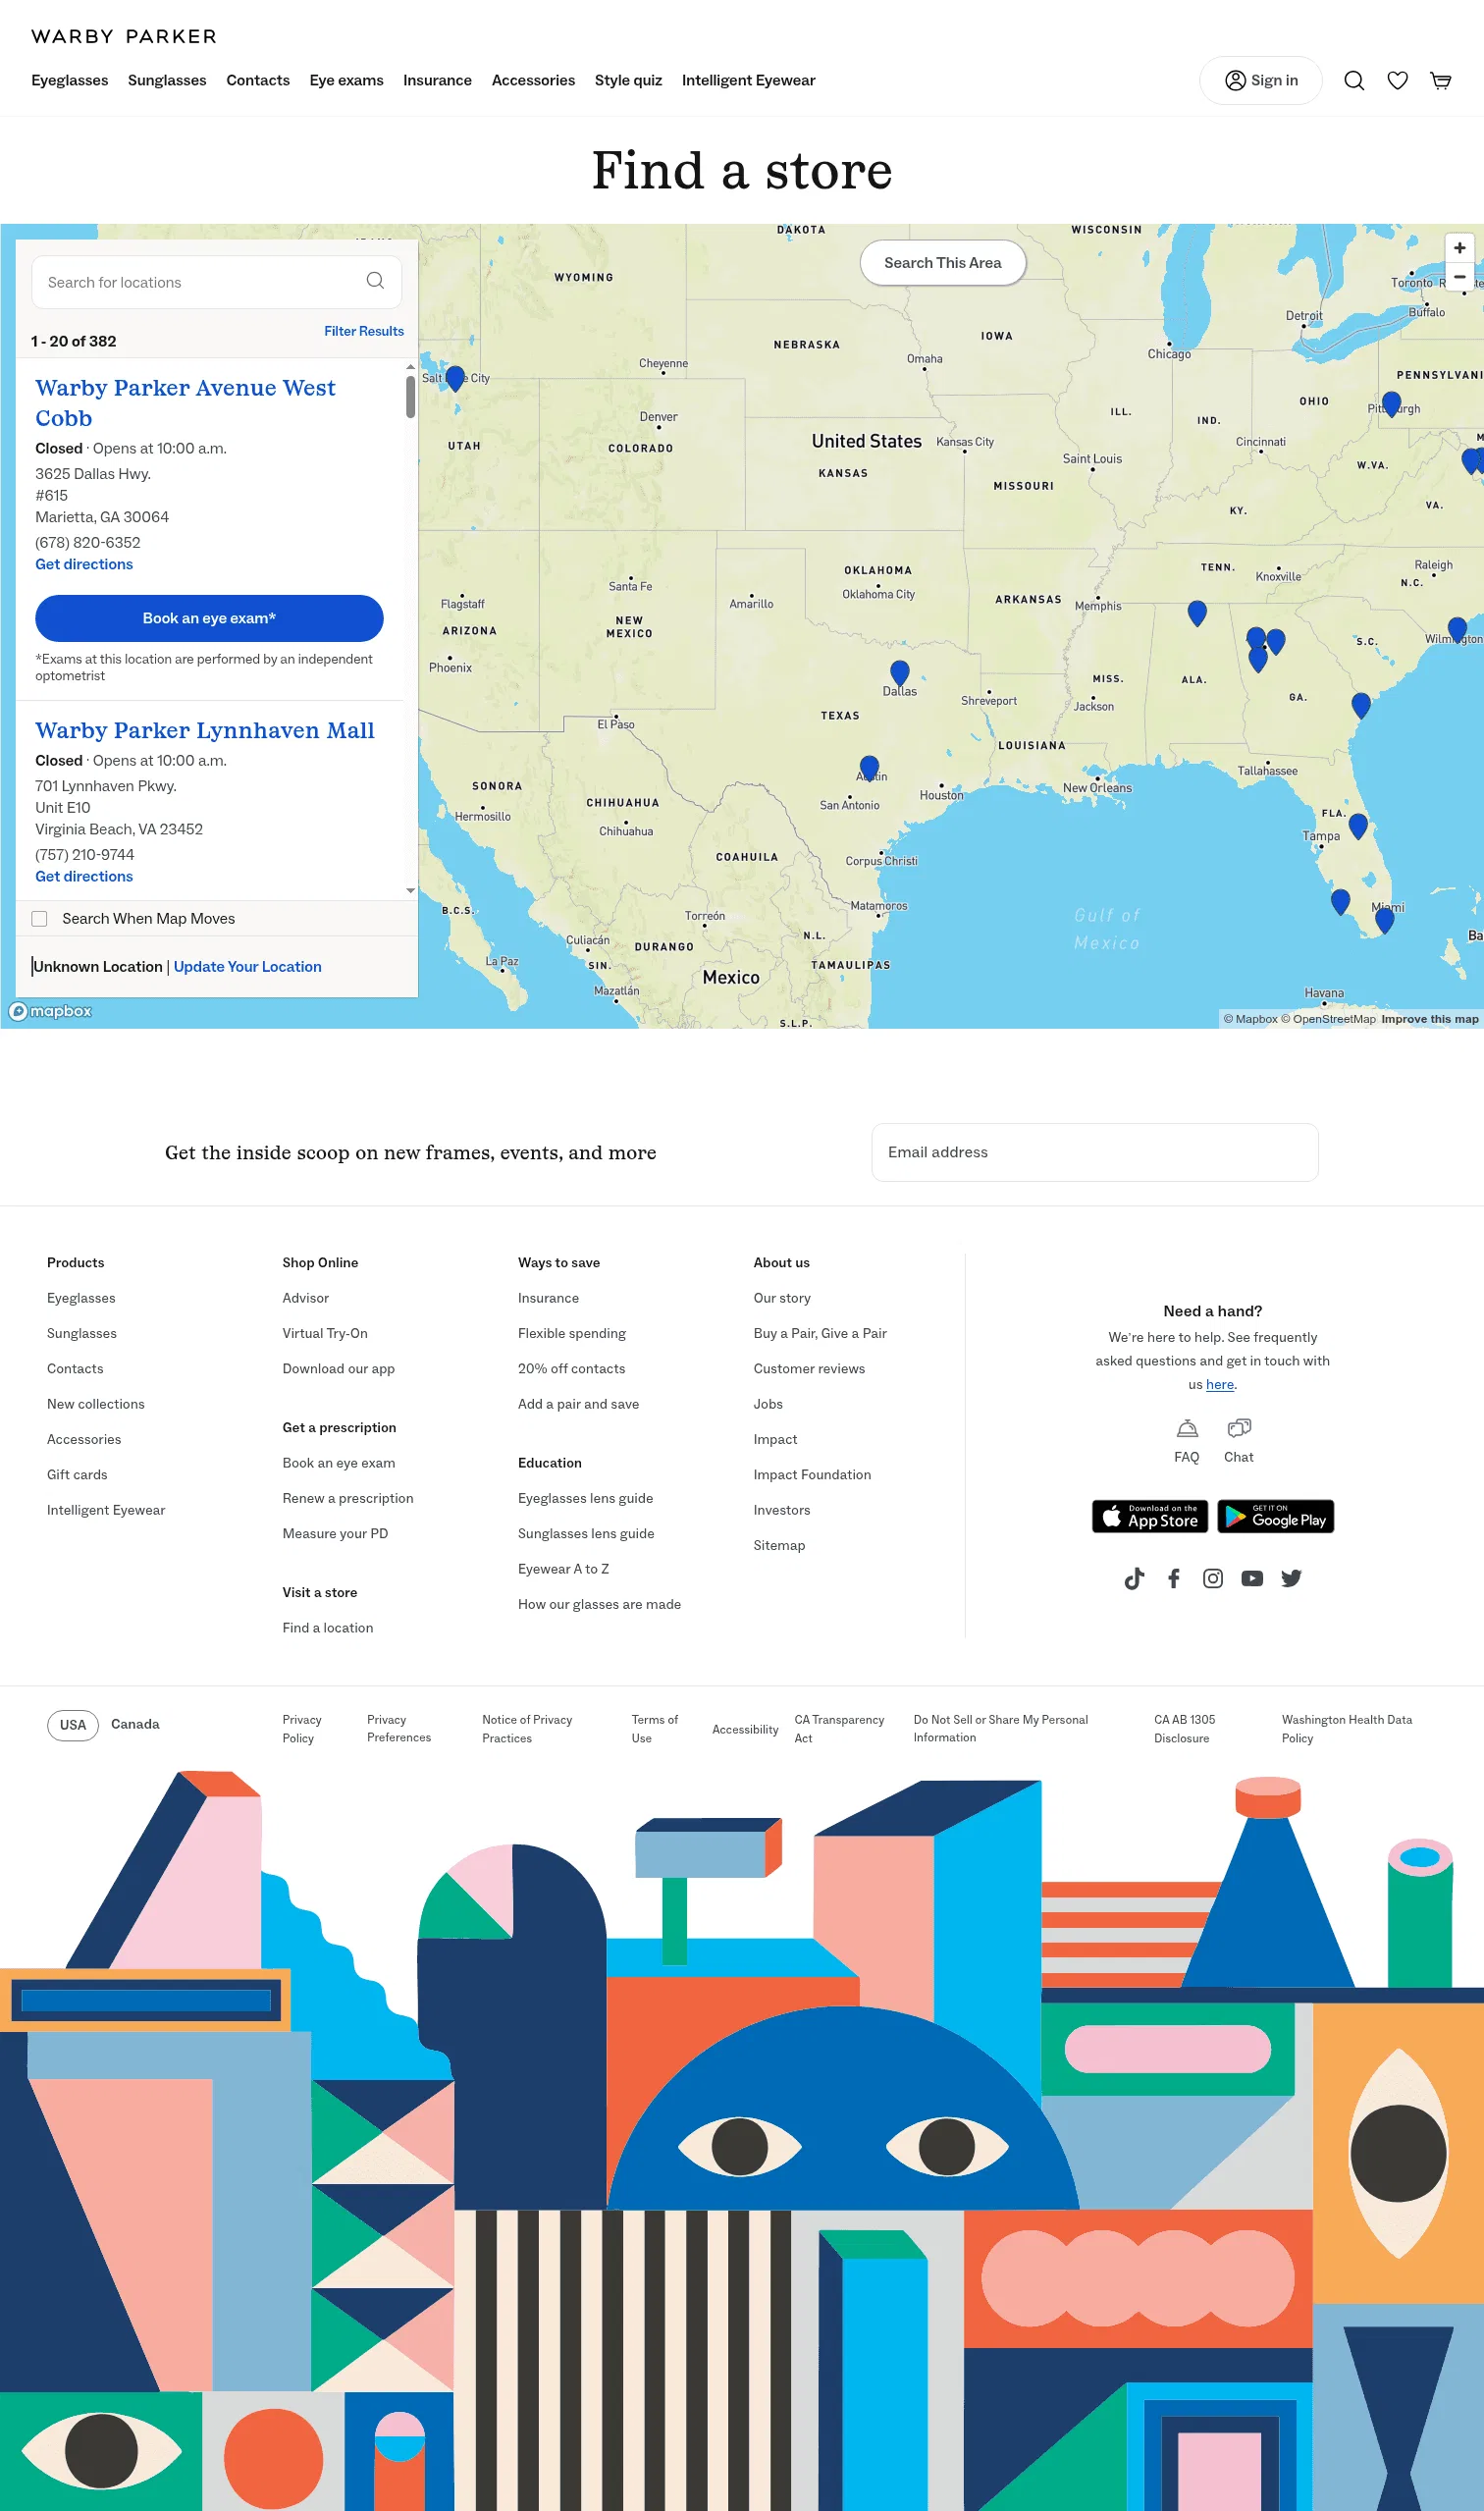Select USA country toggle

click(x=73, y=1725)
